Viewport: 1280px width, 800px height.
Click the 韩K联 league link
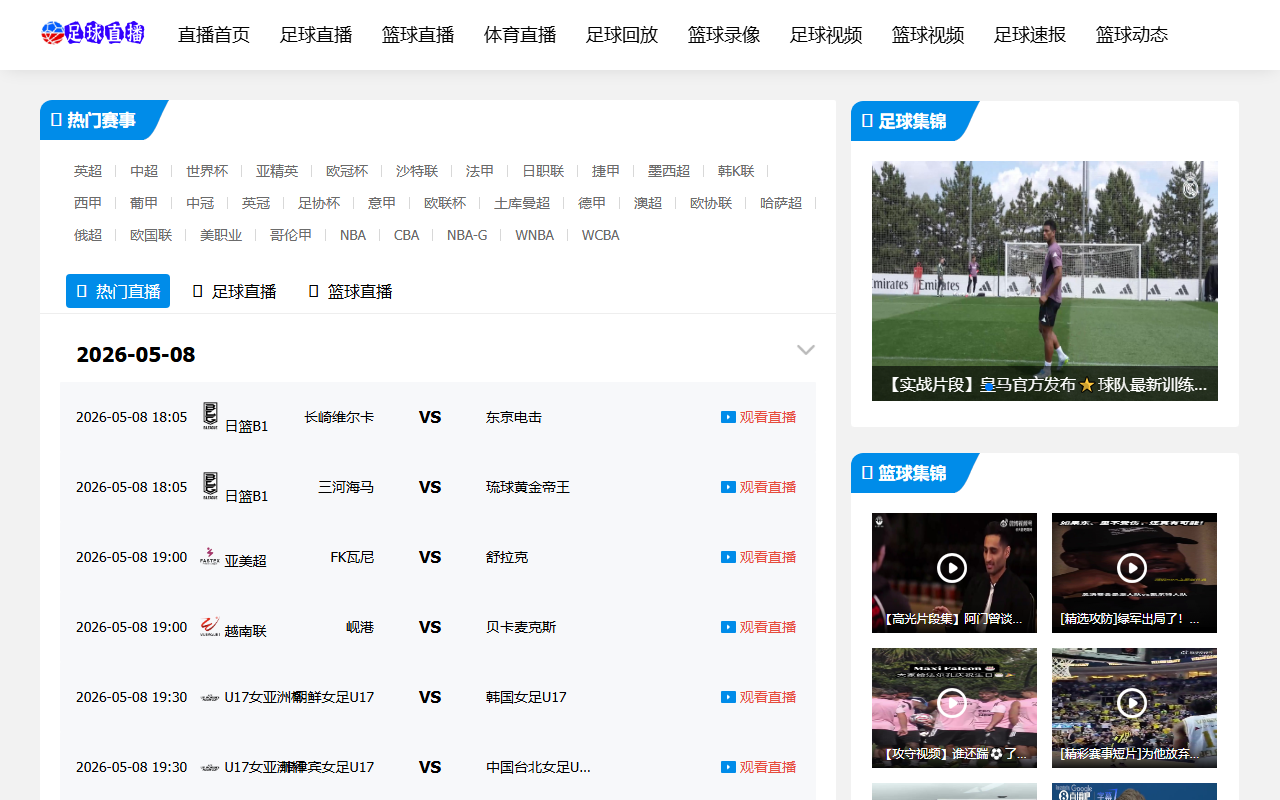point(736,171)
